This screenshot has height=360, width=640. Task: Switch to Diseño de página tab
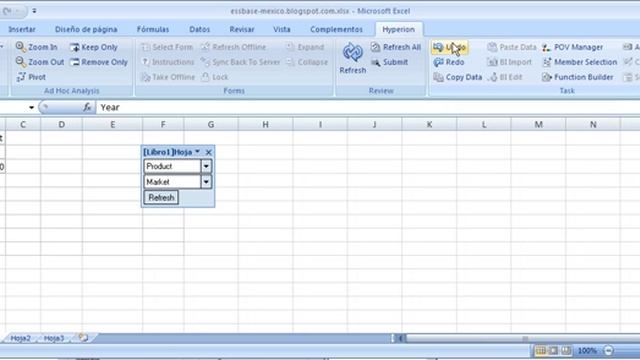coord(86,29)
